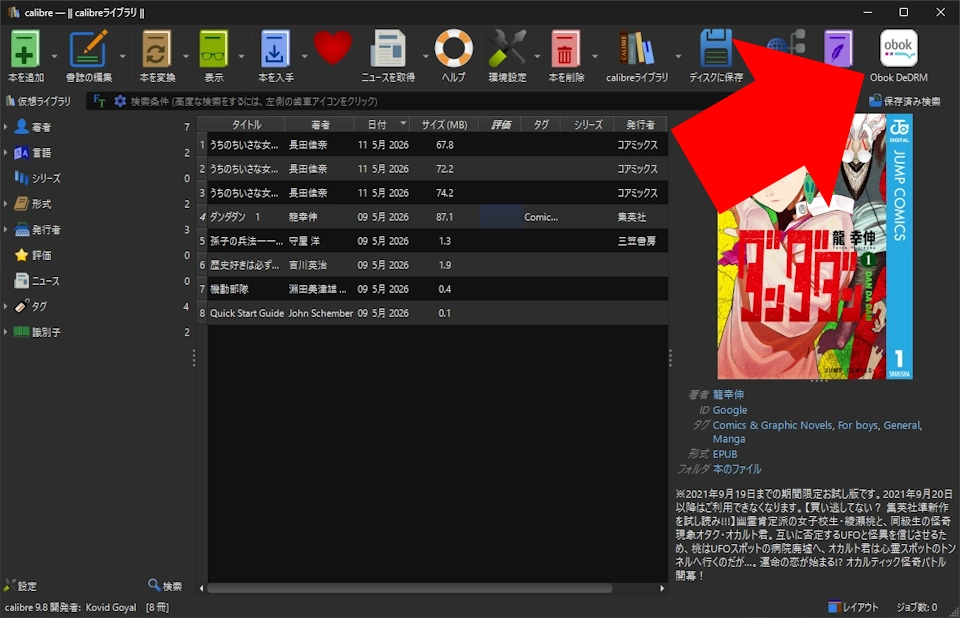Open Fetch news (ニュースを取得) icon
This screenshot has width=960, height=618.
[x=388, y=49]
